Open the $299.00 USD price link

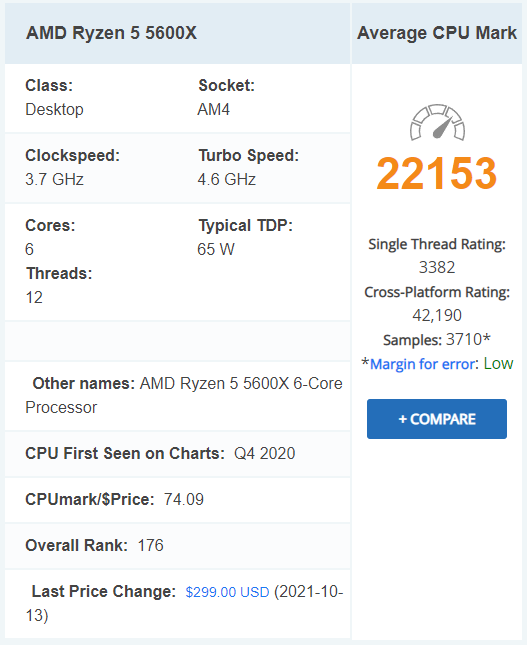click(227, 592)
